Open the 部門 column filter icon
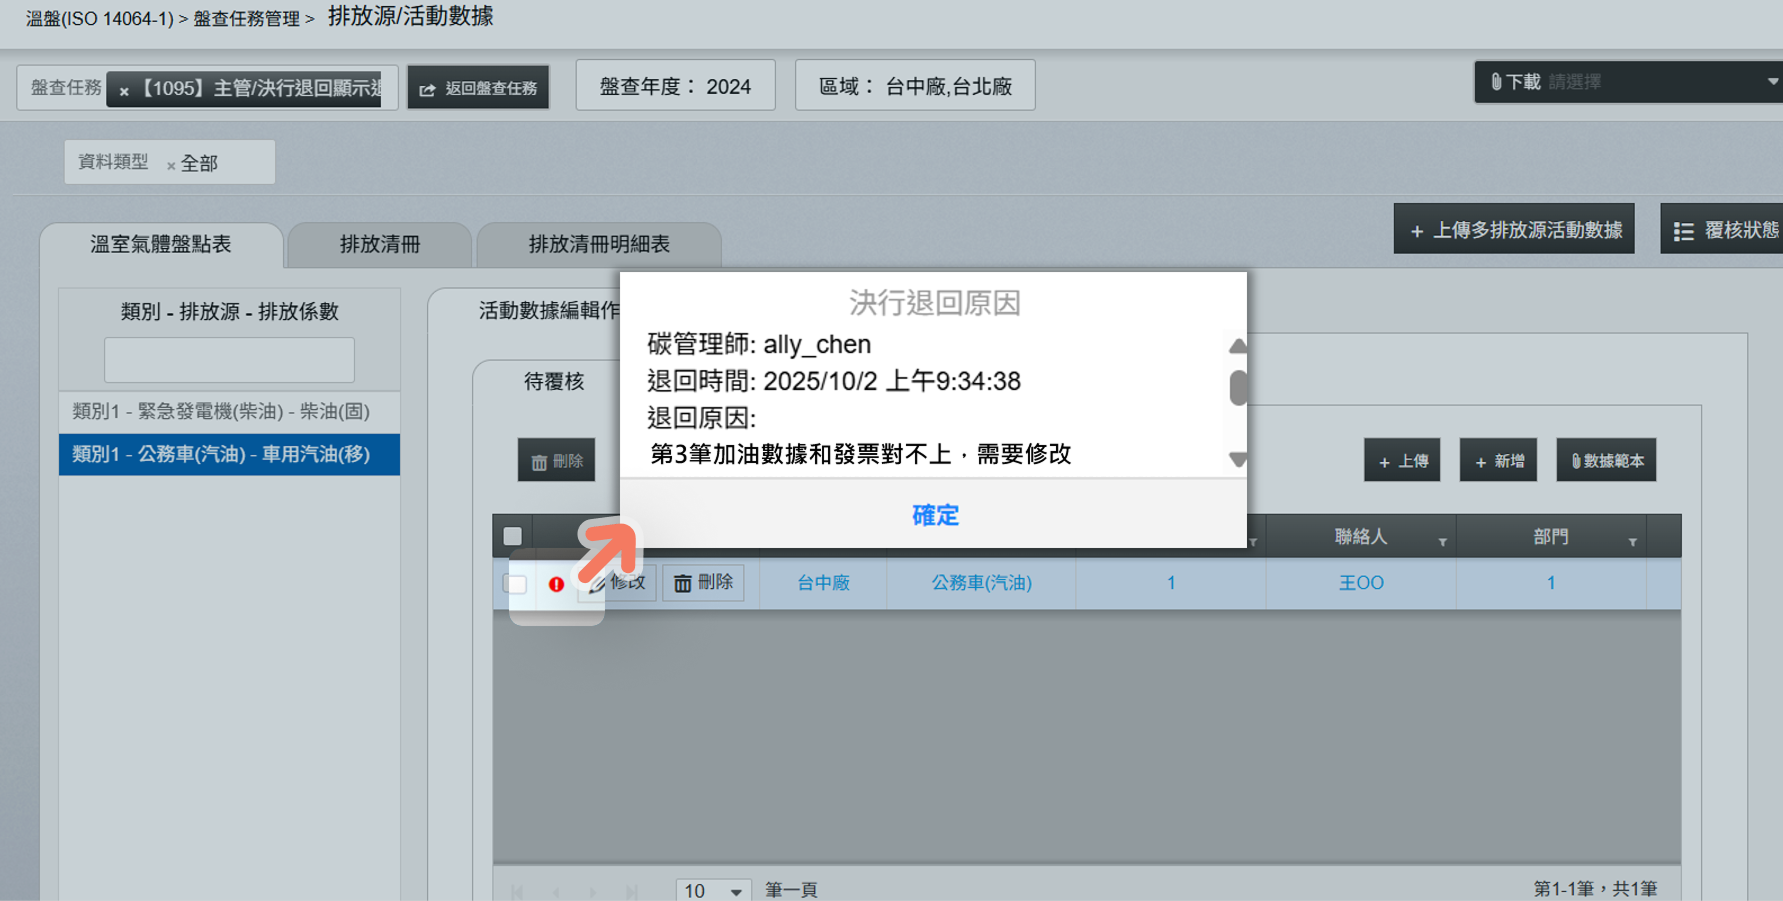Screen dimensions: 1783x901 pos(1632,541)
